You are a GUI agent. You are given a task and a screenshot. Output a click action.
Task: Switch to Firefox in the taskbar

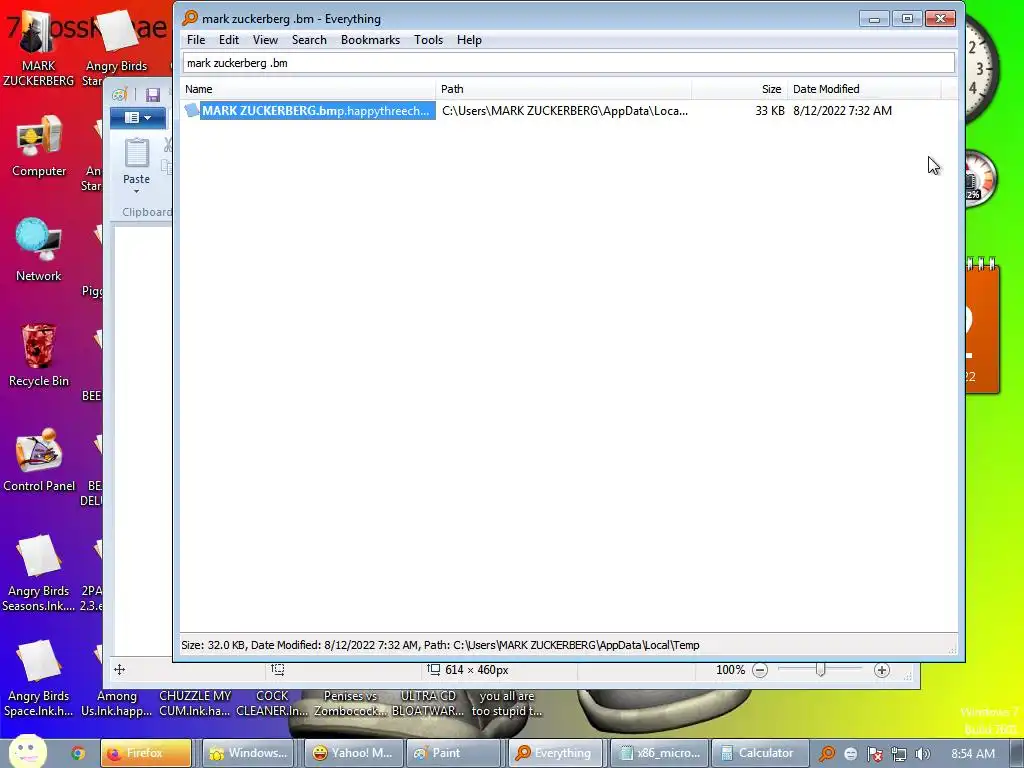[x=146, y=753]
